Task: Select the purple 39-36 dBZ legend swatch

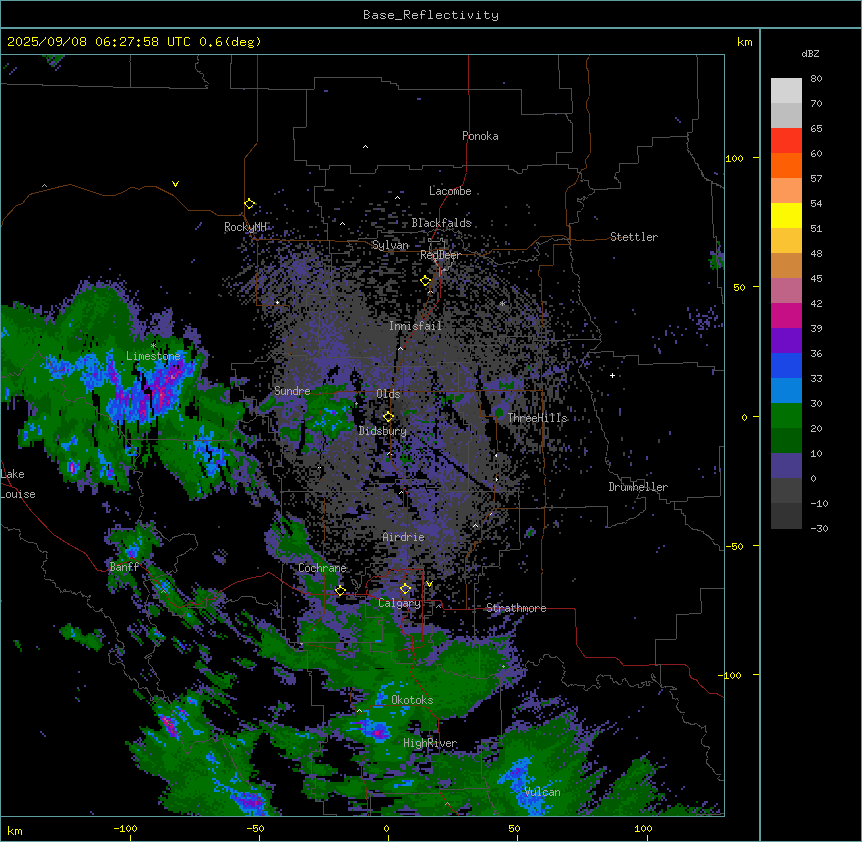Action: click(x=786, y=341)
